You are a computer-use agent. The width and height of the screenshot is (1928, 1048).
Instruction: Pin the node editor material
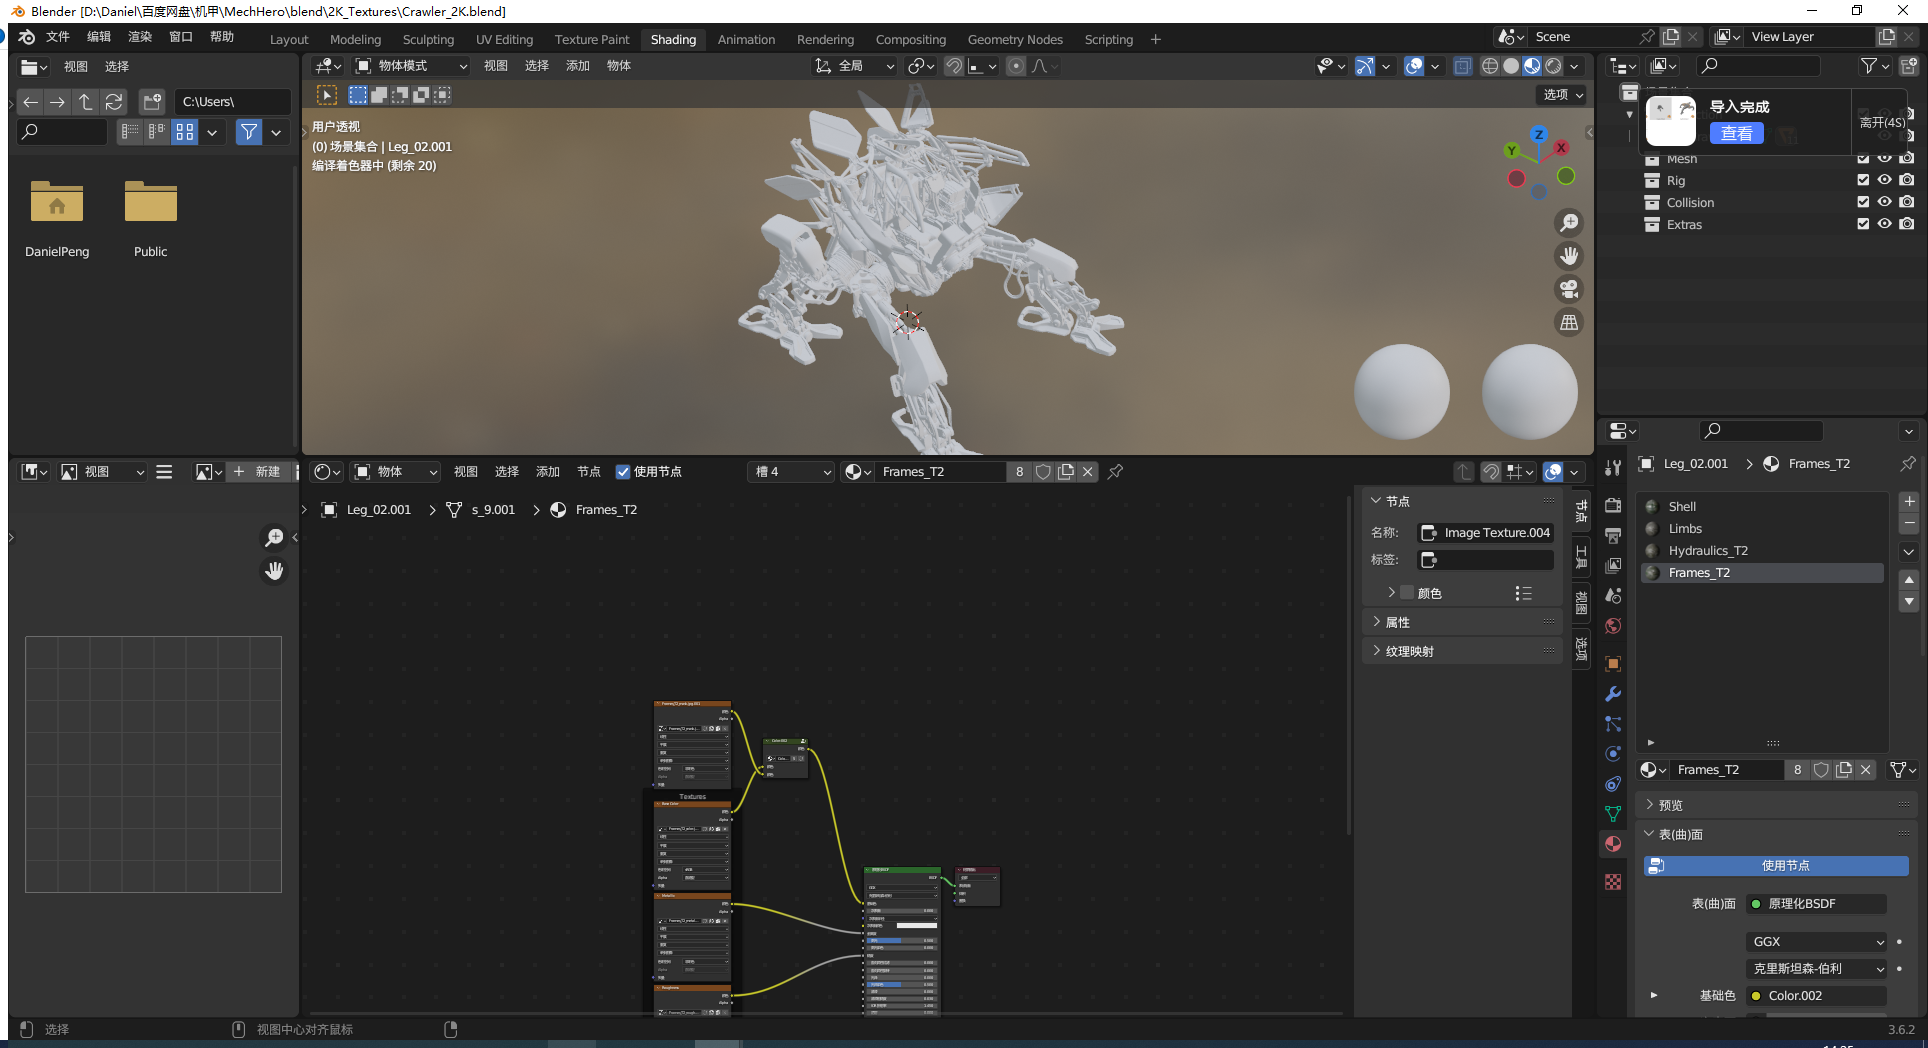click(1115, 472)
